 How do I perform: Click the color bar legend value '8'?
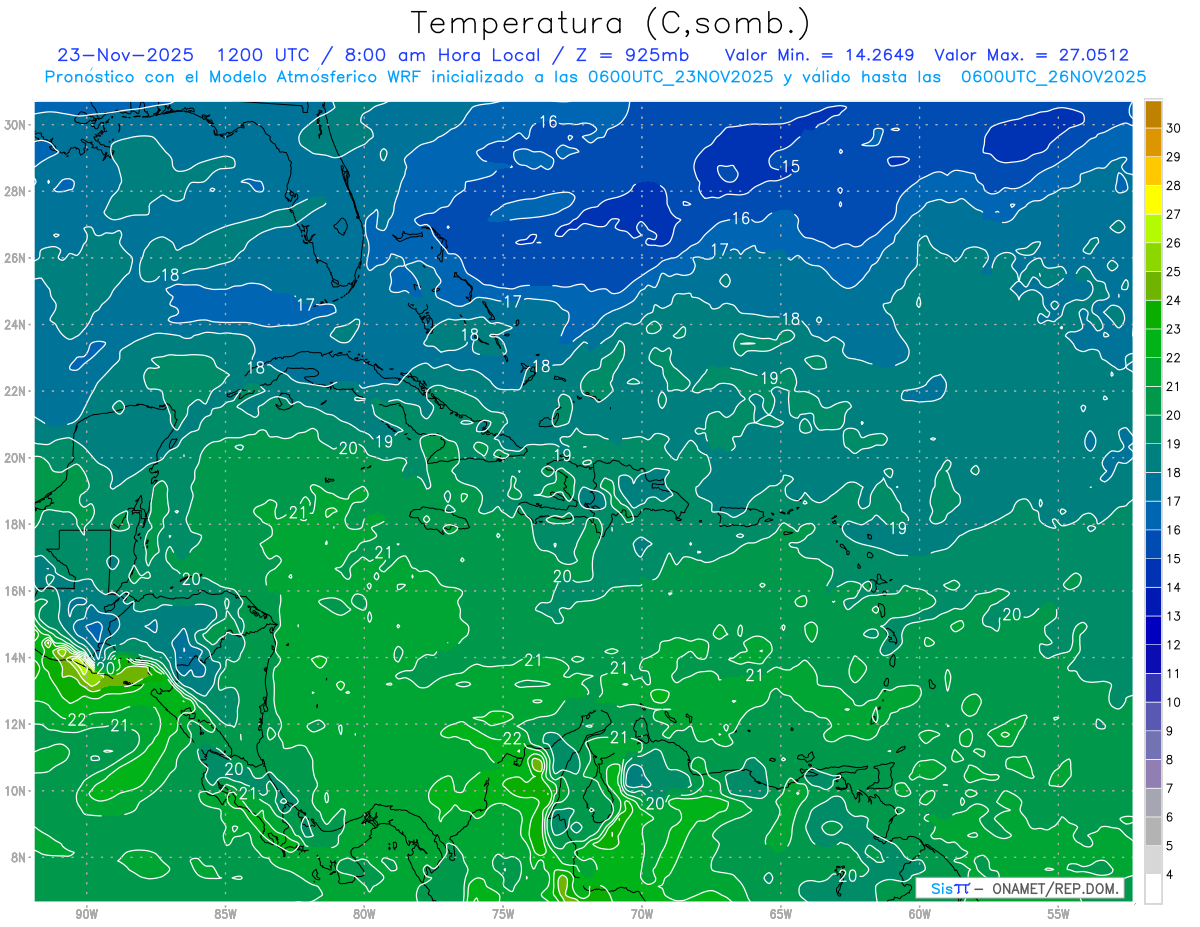[1169, 760]
